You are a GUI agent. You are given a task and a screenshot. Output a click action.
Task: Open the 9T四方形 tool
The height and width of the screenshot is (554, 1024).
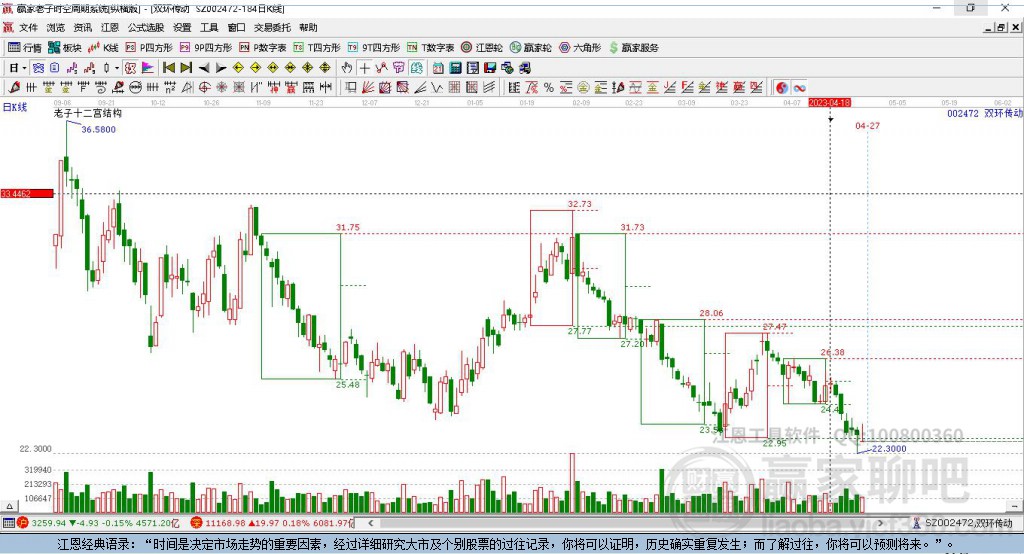(x=374, y=48)
